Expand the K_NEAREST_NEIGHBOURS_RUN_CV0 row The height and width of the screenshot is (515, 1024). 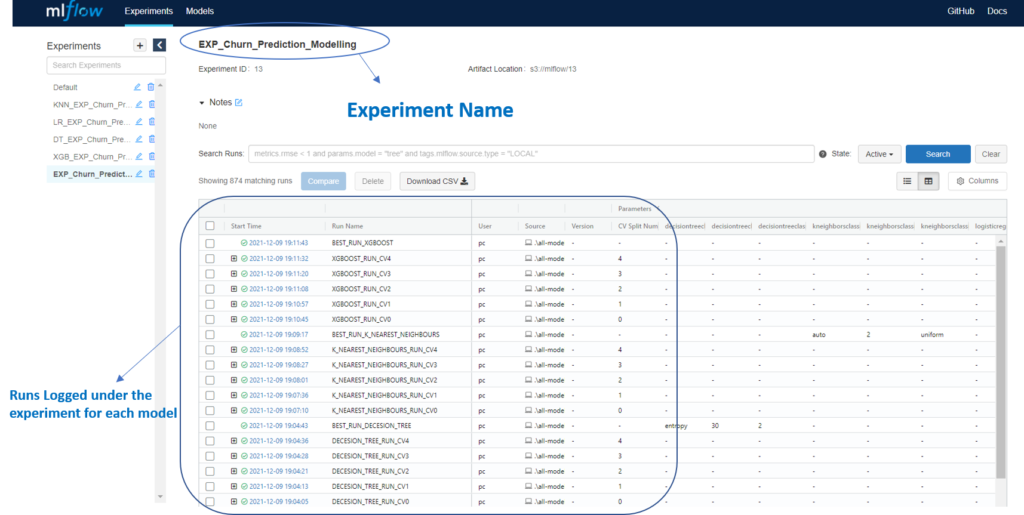coord(234,411)
